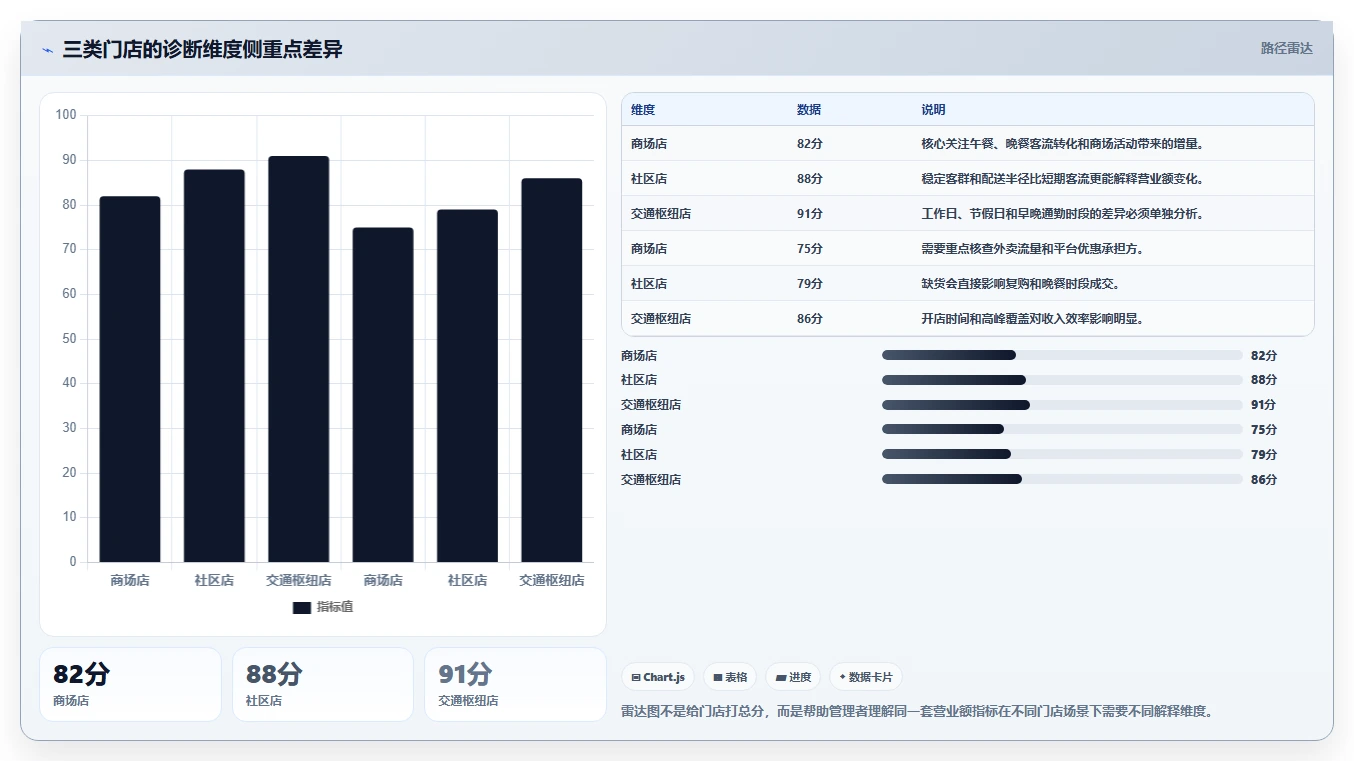Select the 路径雷达 label in the header
Screen dimensions: 1354x761
(x=1286, y=48)
